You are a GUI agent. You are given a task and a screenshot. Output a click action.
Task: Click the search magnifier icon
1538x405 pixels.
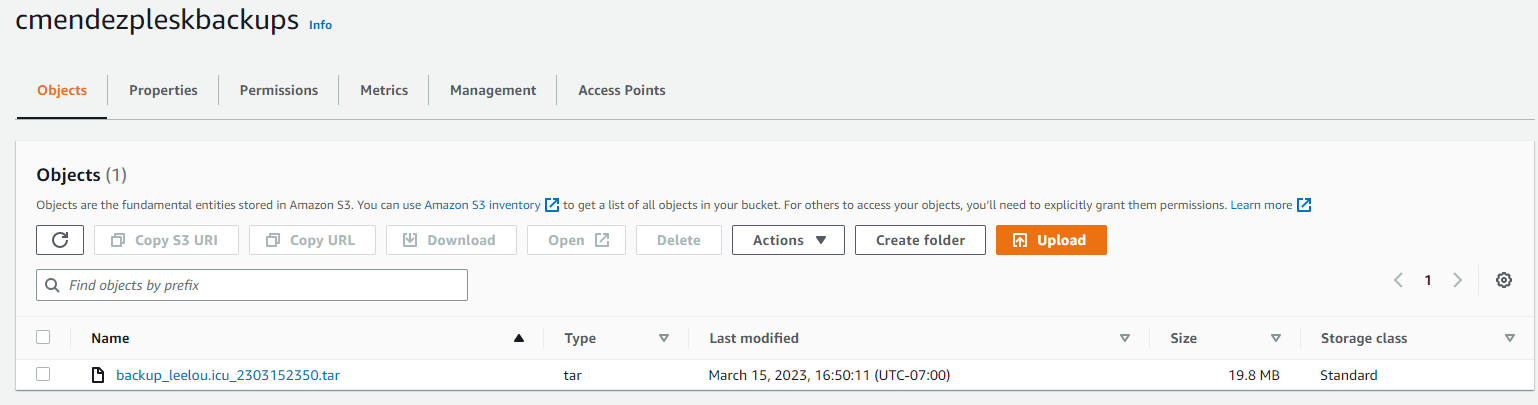coord(52,285)
